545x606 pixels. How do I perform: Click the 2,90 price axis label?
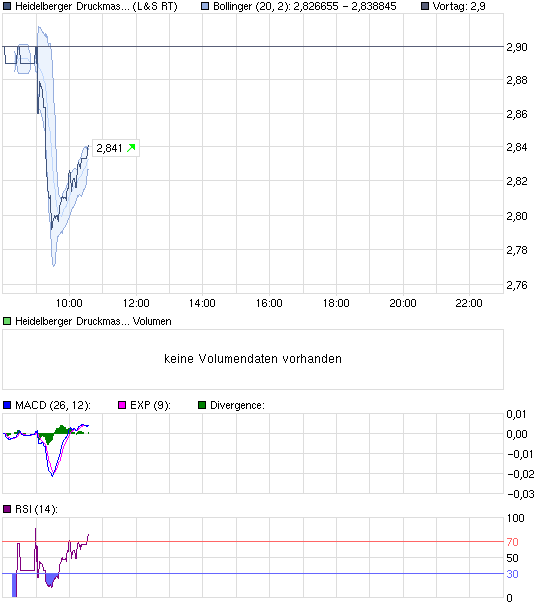pos(517,47)
